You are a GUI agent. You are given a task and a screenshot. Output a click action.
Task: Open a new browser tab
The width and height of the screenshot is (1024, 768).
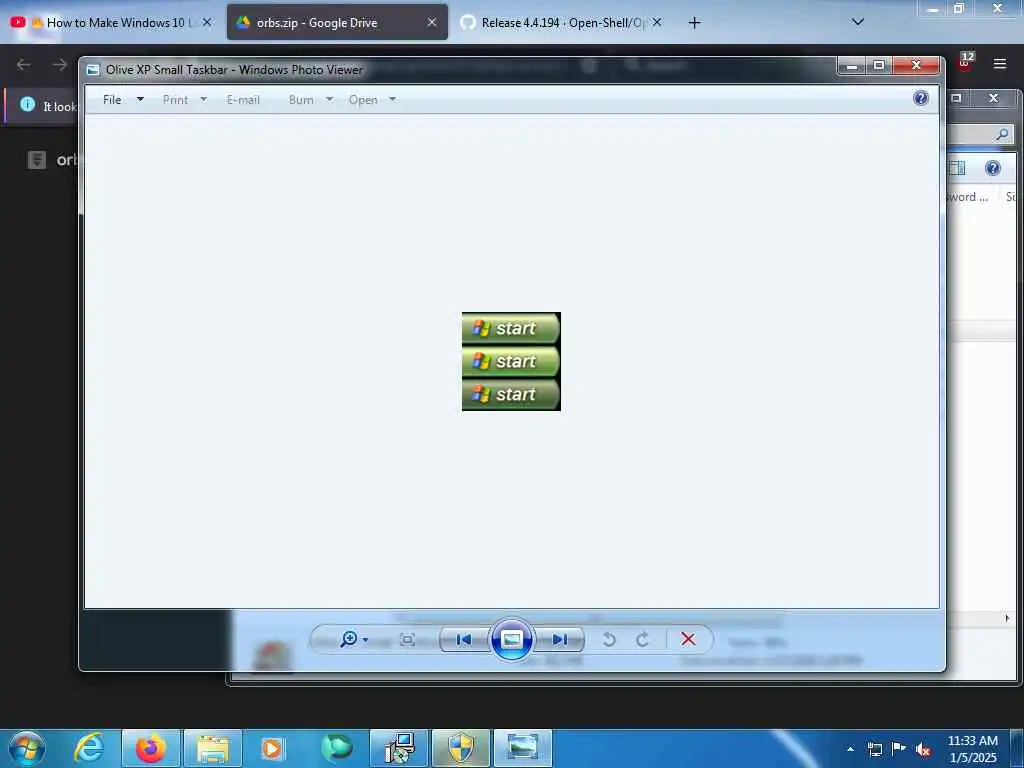click(694, 23)
